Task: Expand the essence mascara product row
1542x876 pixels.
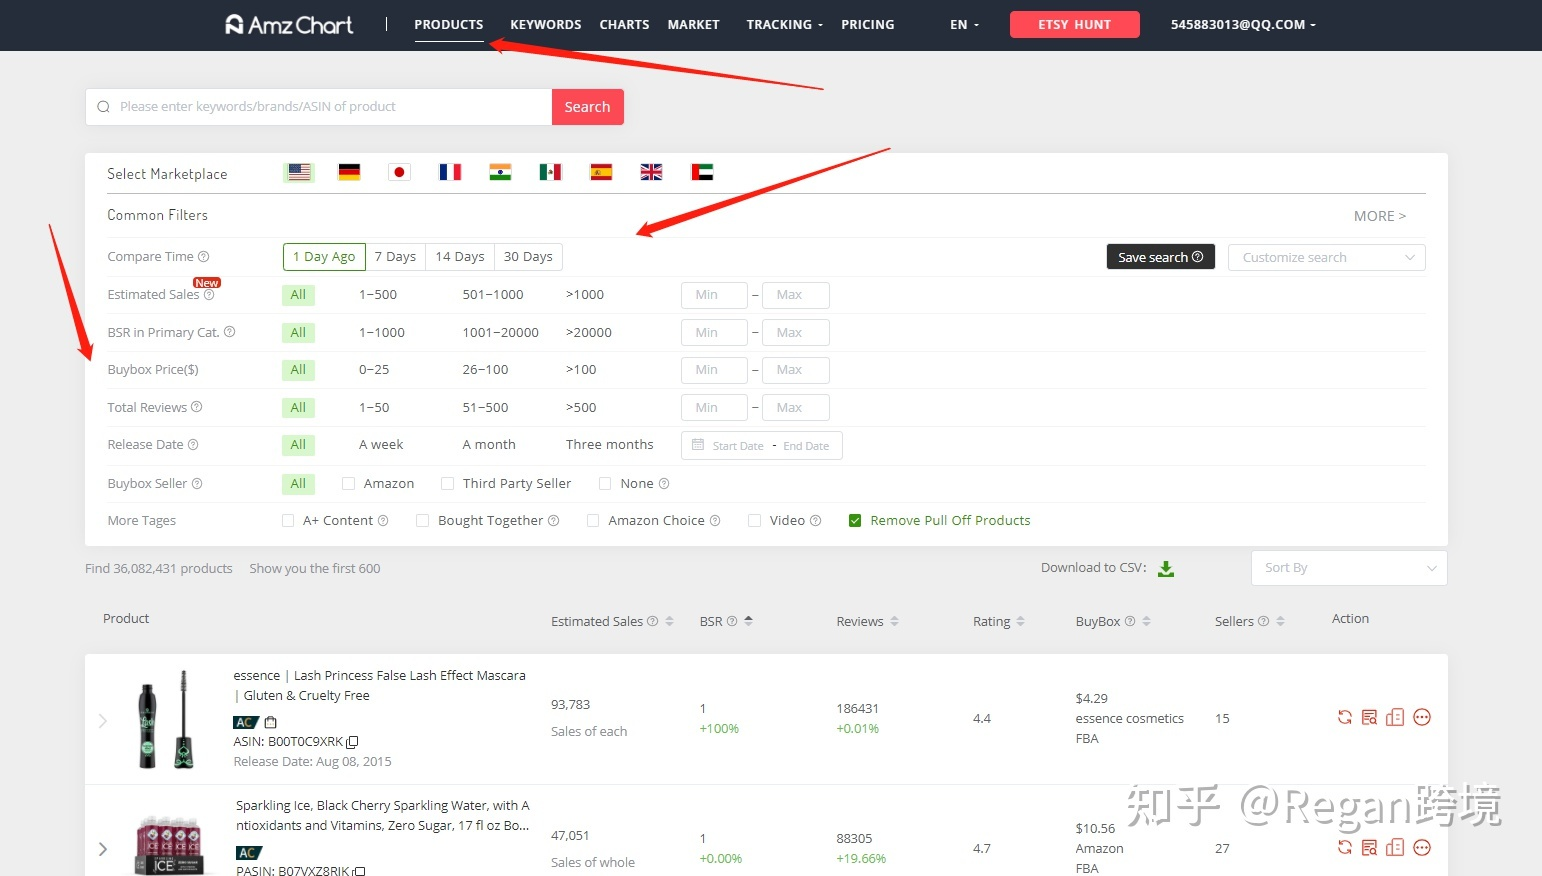Action: pos(103,720)
